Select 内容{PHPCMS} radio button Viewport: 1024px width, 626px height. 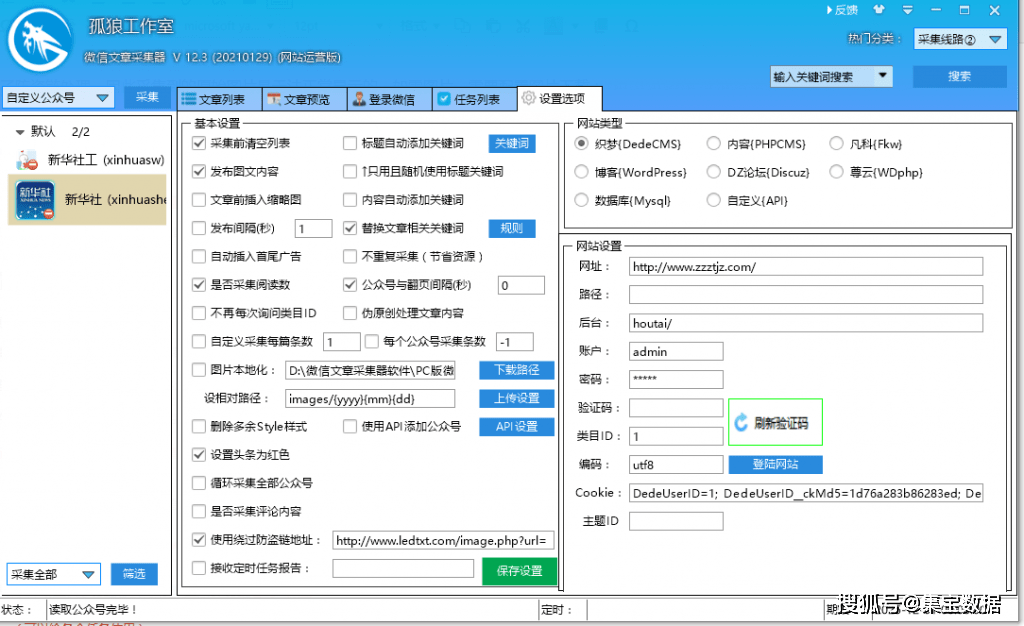click(x=714, y=144)
